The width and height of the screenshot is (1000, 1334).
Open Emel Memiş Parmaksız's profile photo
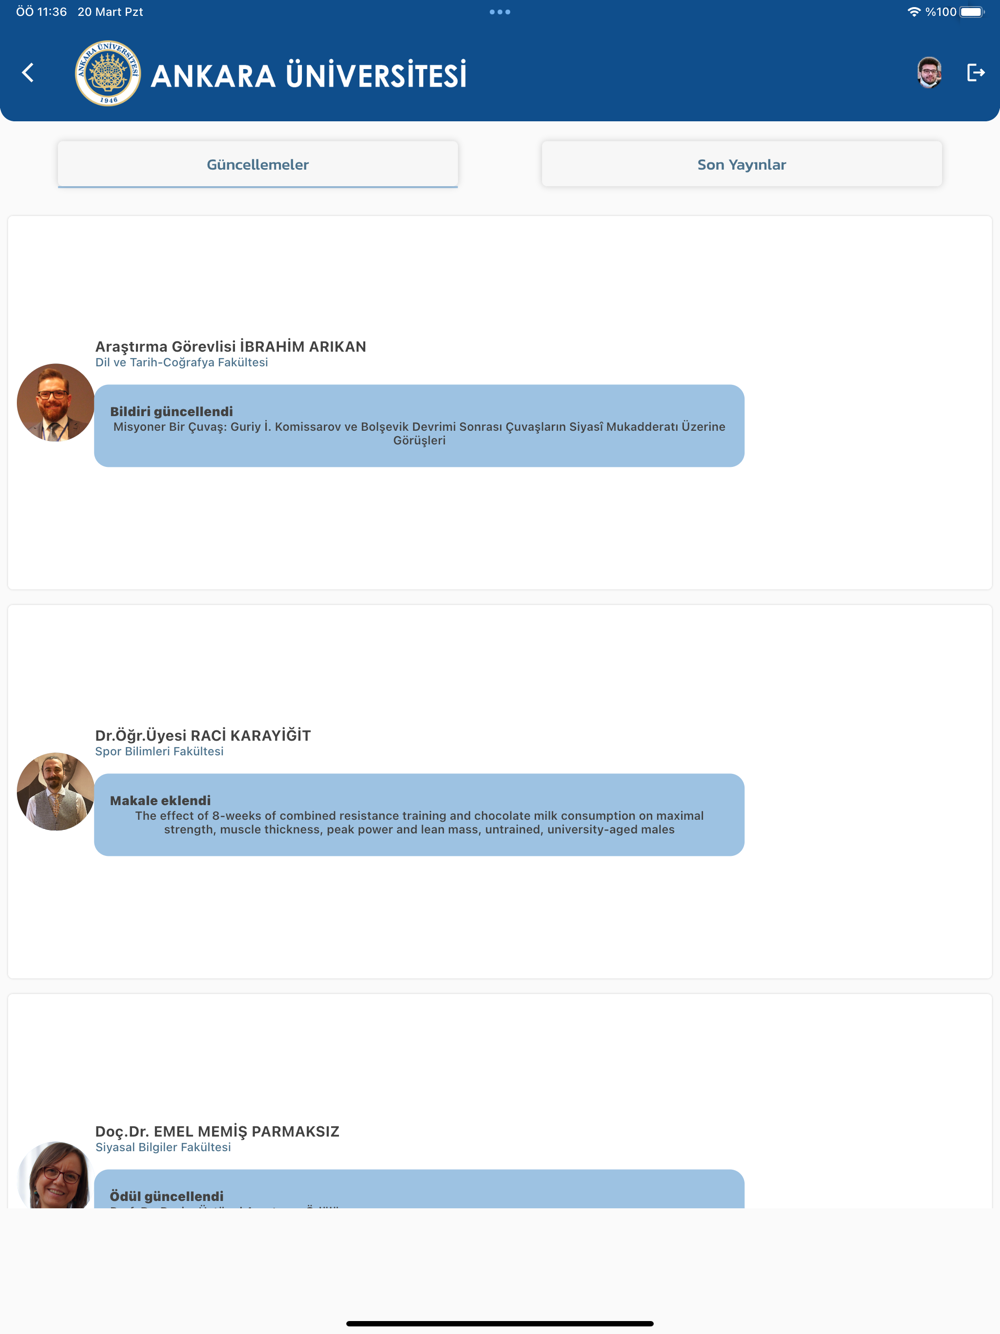click(x=56, y=1175)
